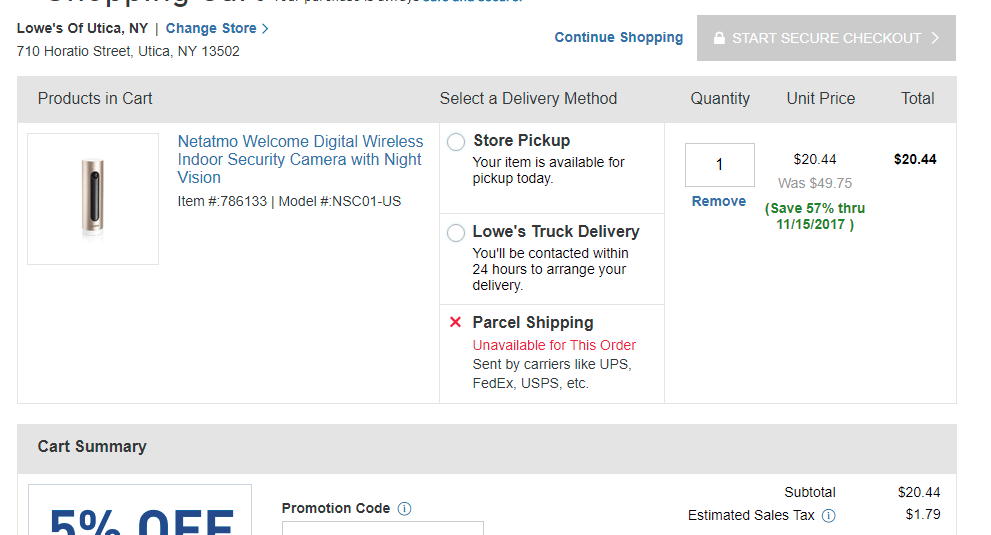Click the red X Parcel Shipping icon
The width and height of the screenshot is (991, 535).
click(x=455, y=322)
